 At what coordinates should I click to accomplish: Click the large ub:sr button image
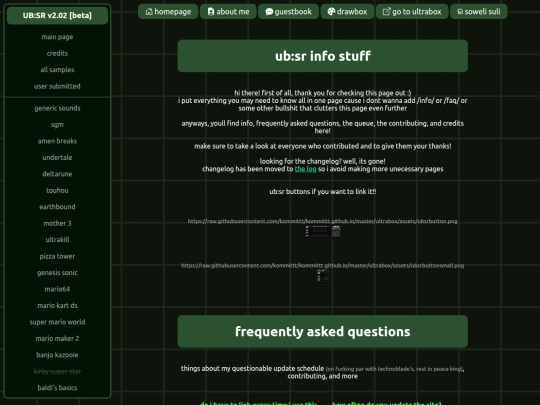pyautogui.click(x=323, y=231)
